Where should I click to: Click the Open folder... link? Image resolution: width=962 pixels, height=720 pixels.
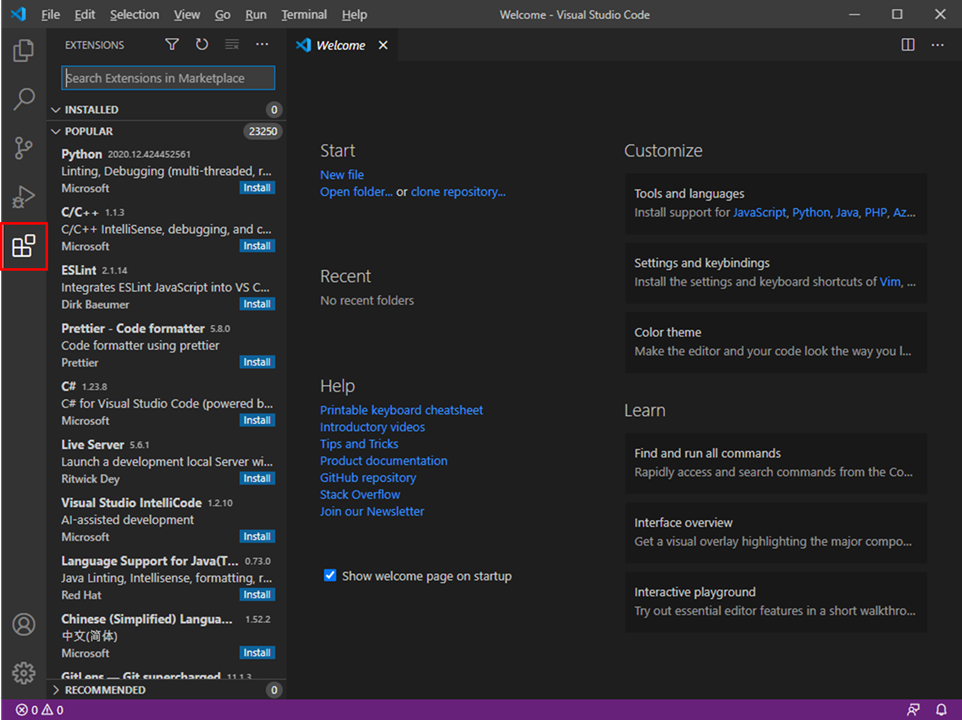(x=356, y=192)
